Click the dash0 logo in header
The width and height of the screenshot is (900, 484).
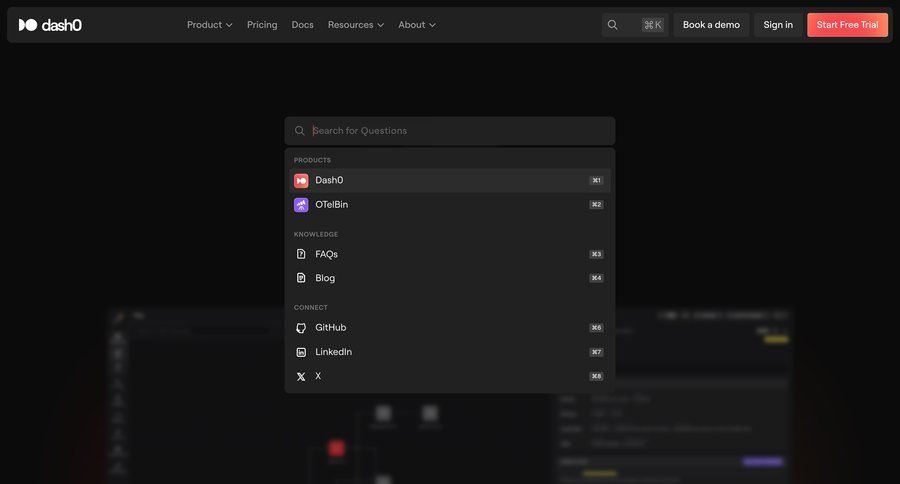[50, 25]
